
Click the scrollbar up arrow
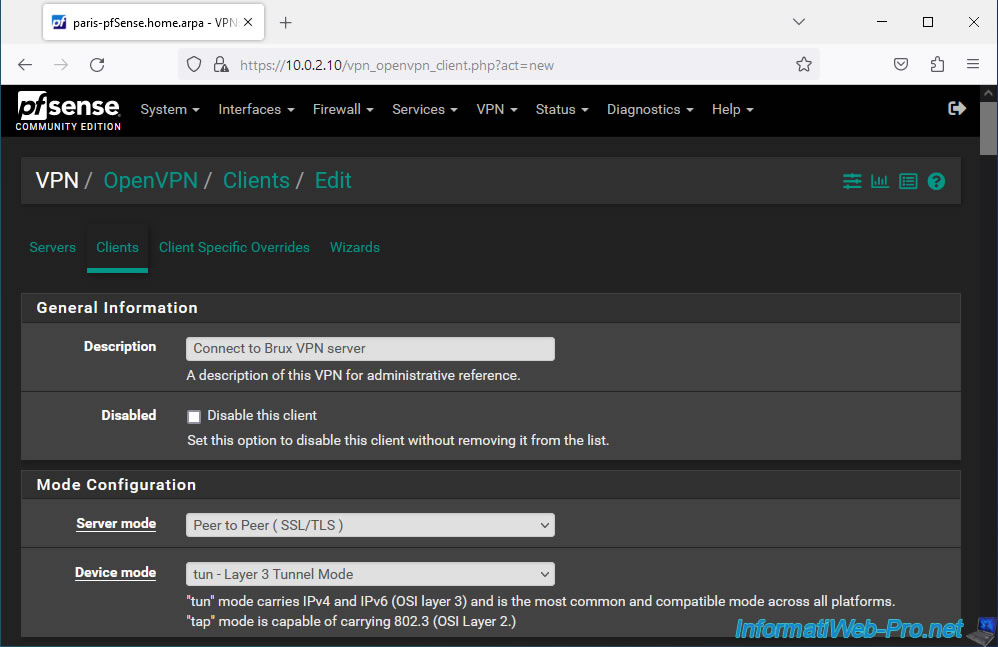tap(988, 93)
